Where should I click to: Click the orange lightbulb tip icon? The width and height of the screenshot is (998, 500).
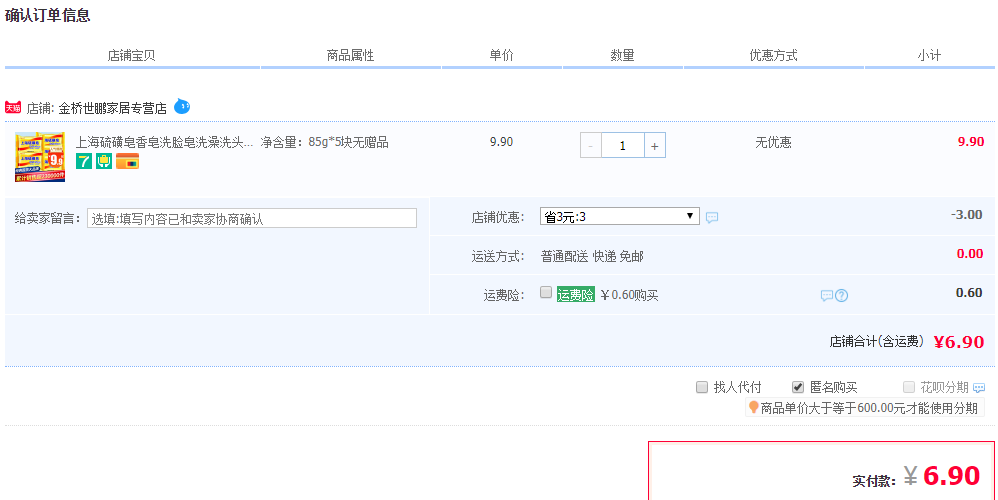[754, 407]
